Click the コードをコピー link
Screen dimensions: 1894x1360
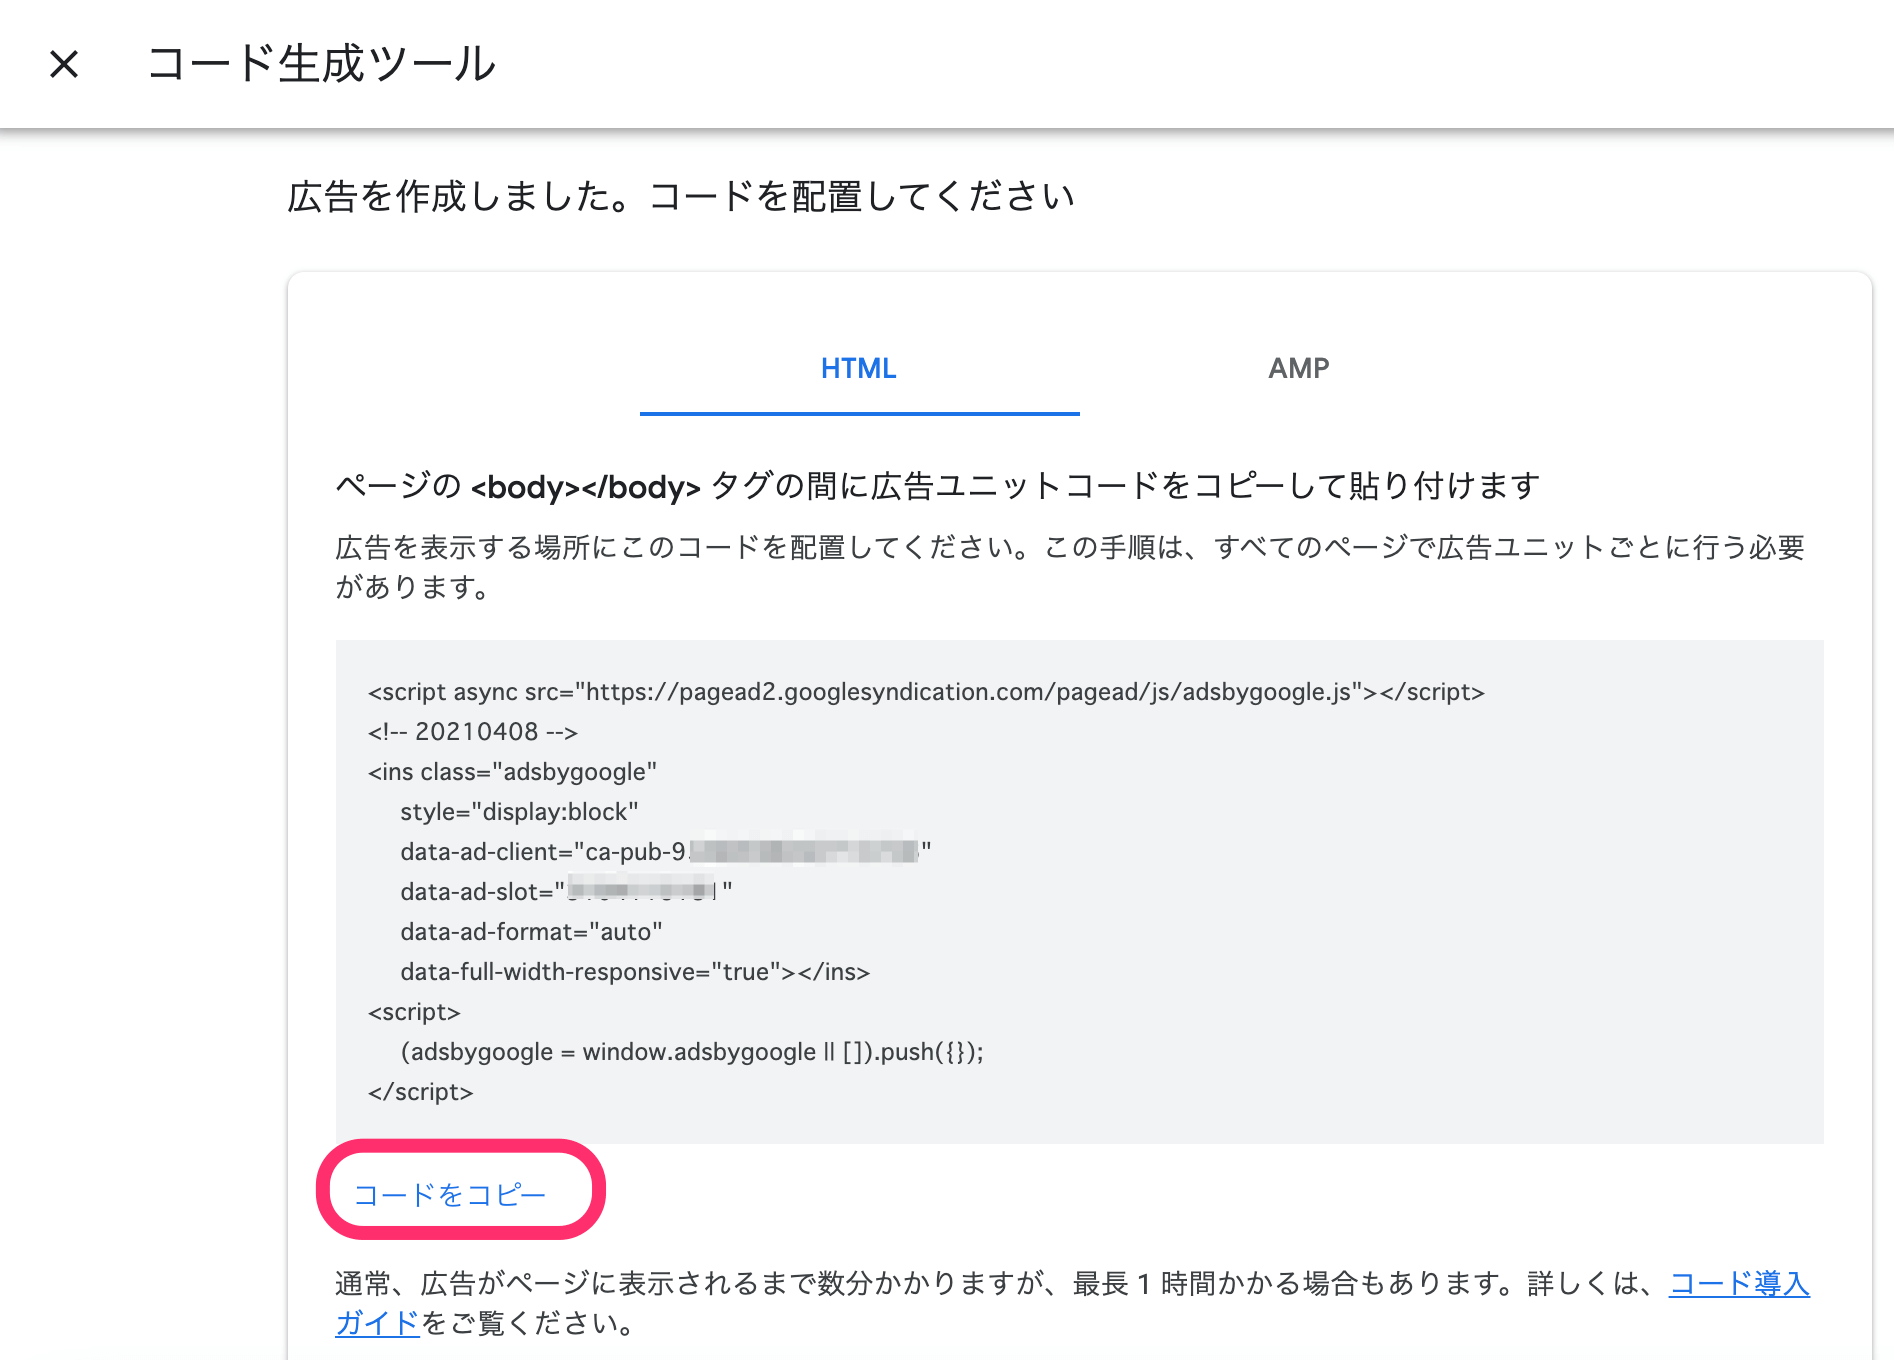451,1193
